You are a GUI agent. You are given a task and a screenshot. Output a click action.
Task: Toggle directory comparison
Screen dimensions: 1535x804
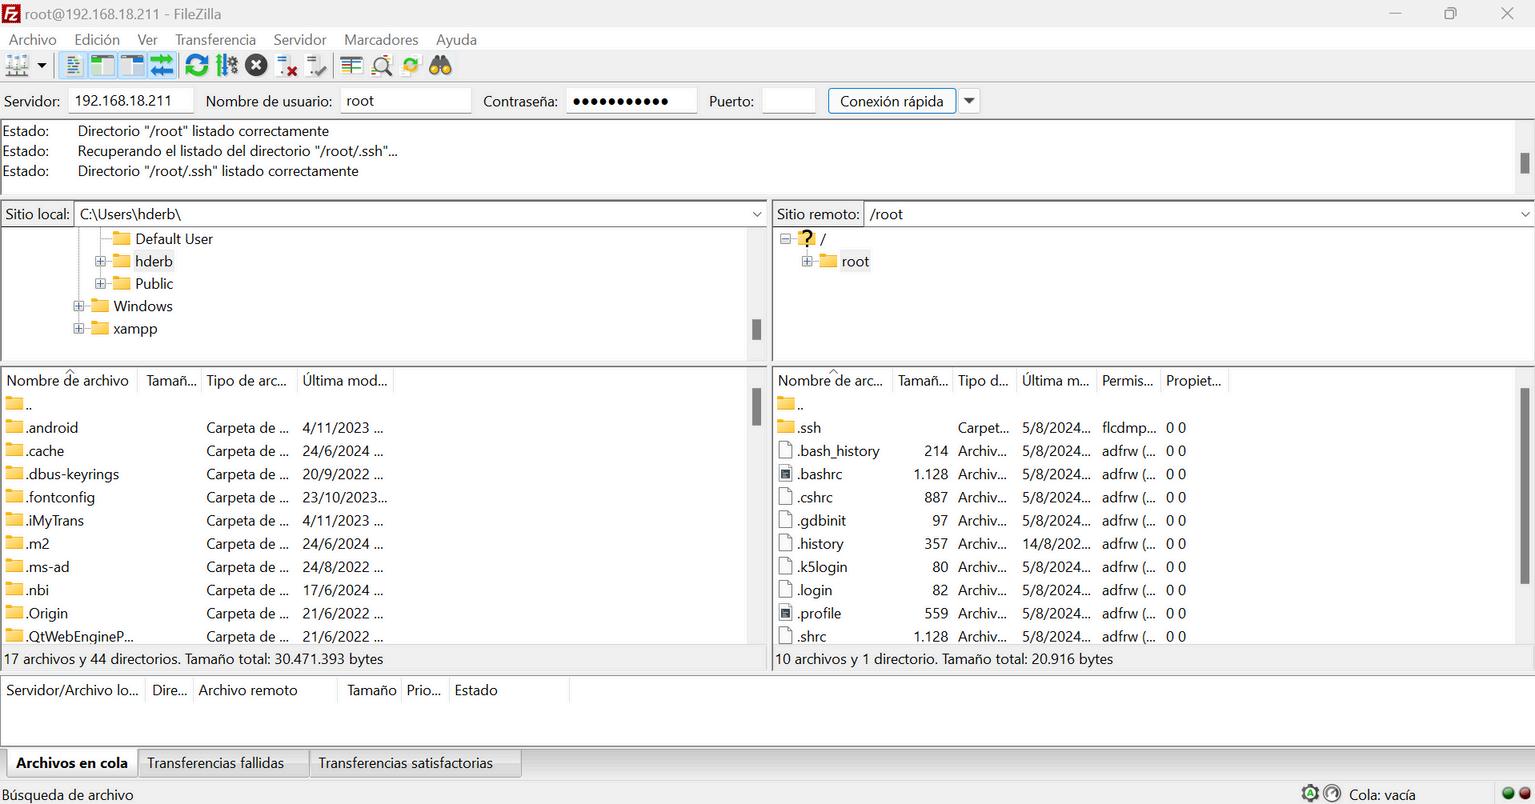pos(381,66)
